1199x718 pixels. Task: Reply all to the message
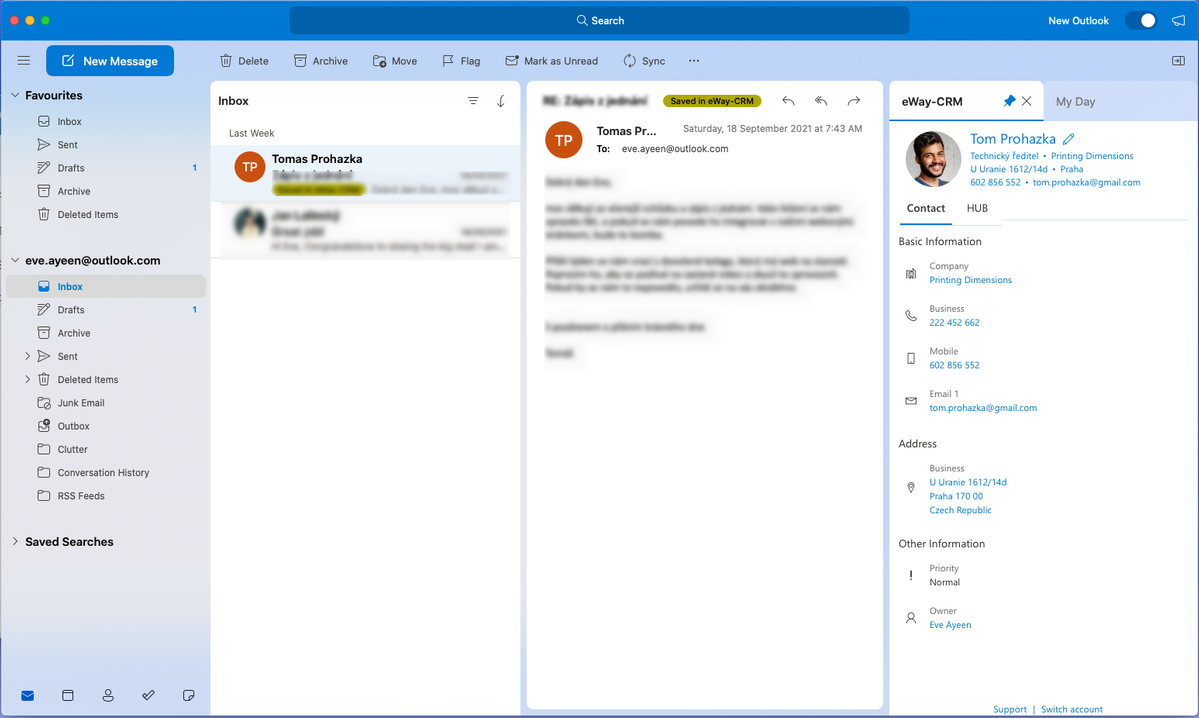point(821,101)
